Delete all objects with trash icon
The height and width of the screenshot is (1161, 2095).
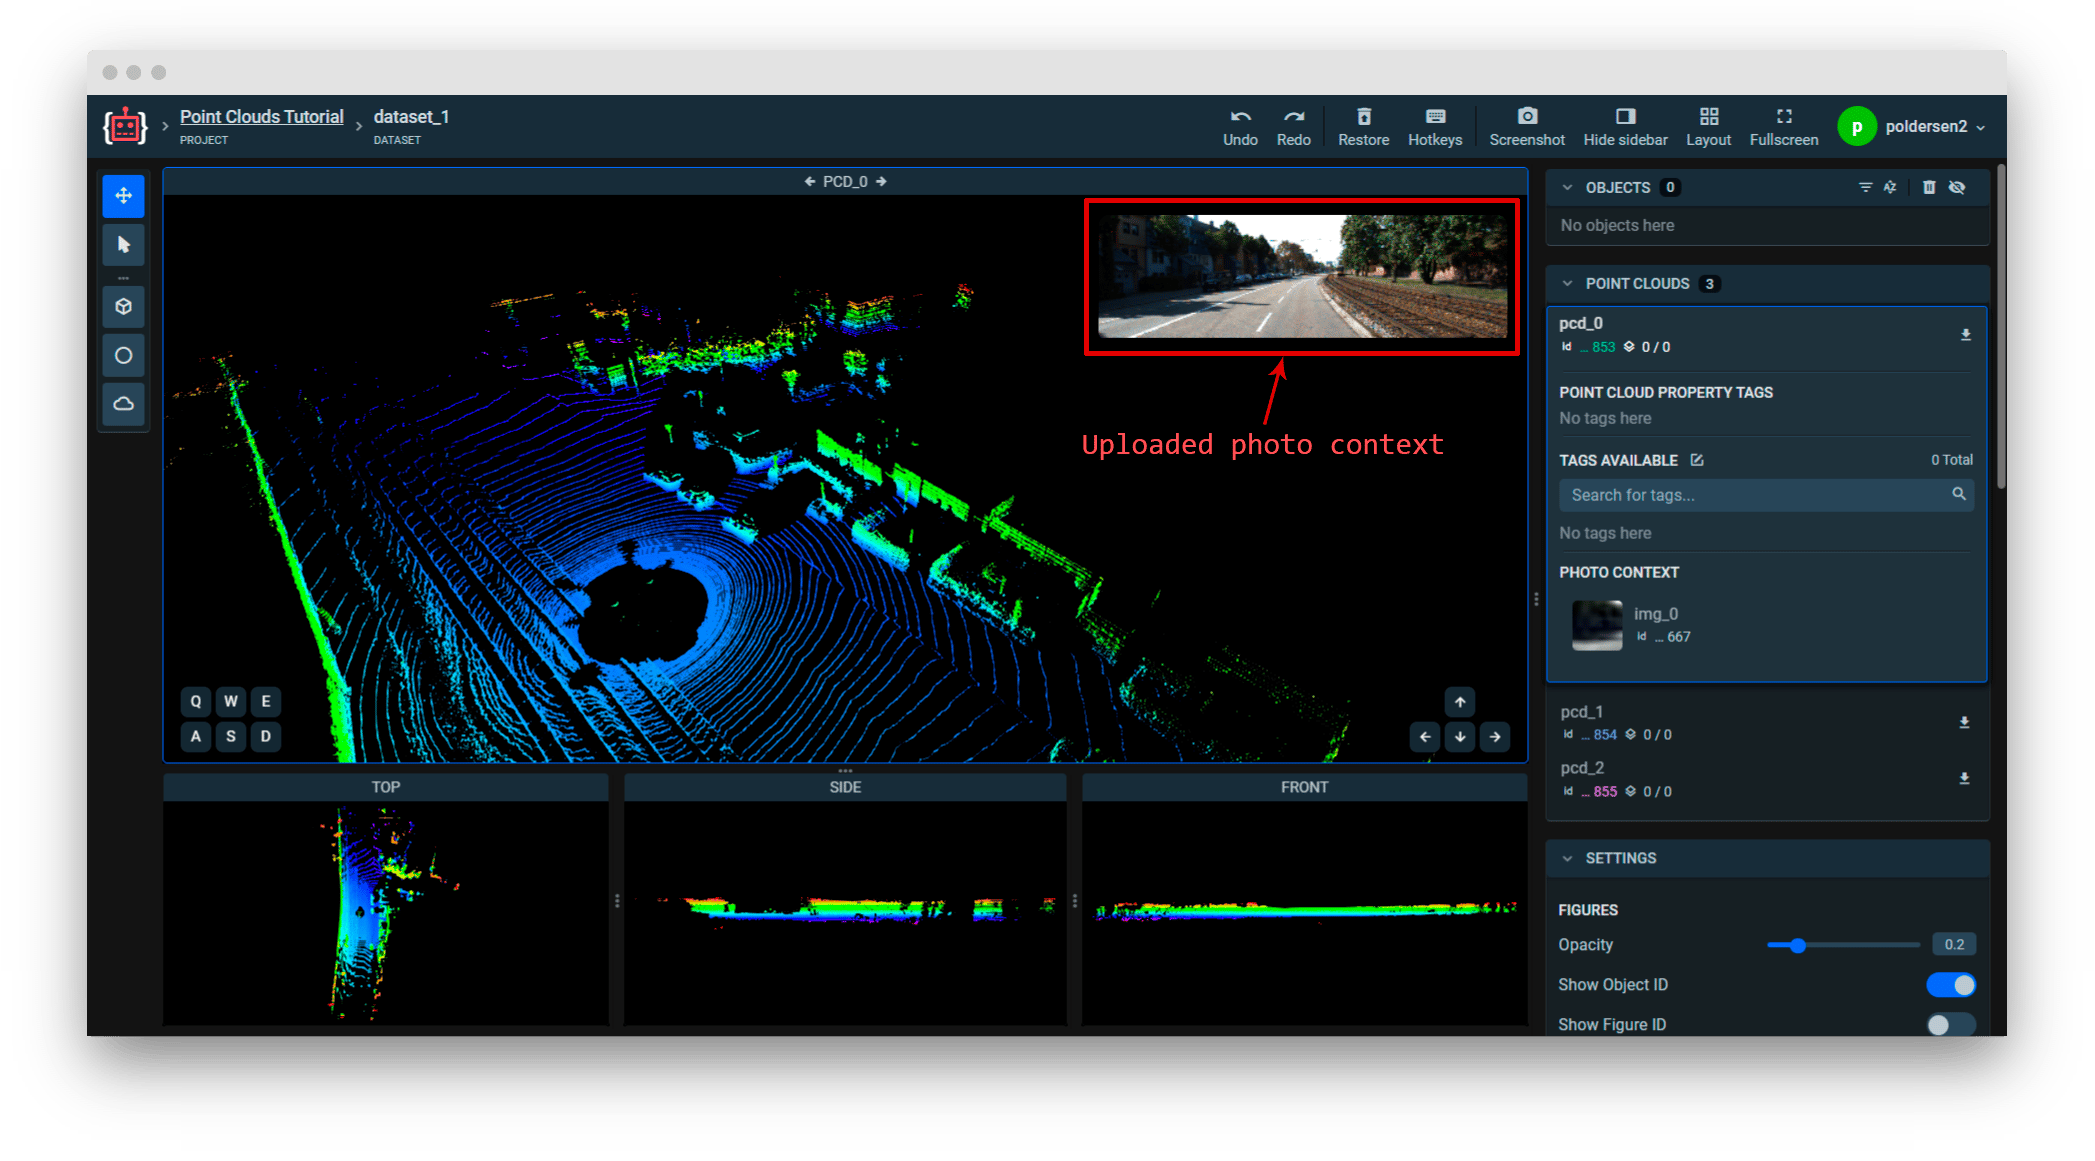coord(1929,188)
